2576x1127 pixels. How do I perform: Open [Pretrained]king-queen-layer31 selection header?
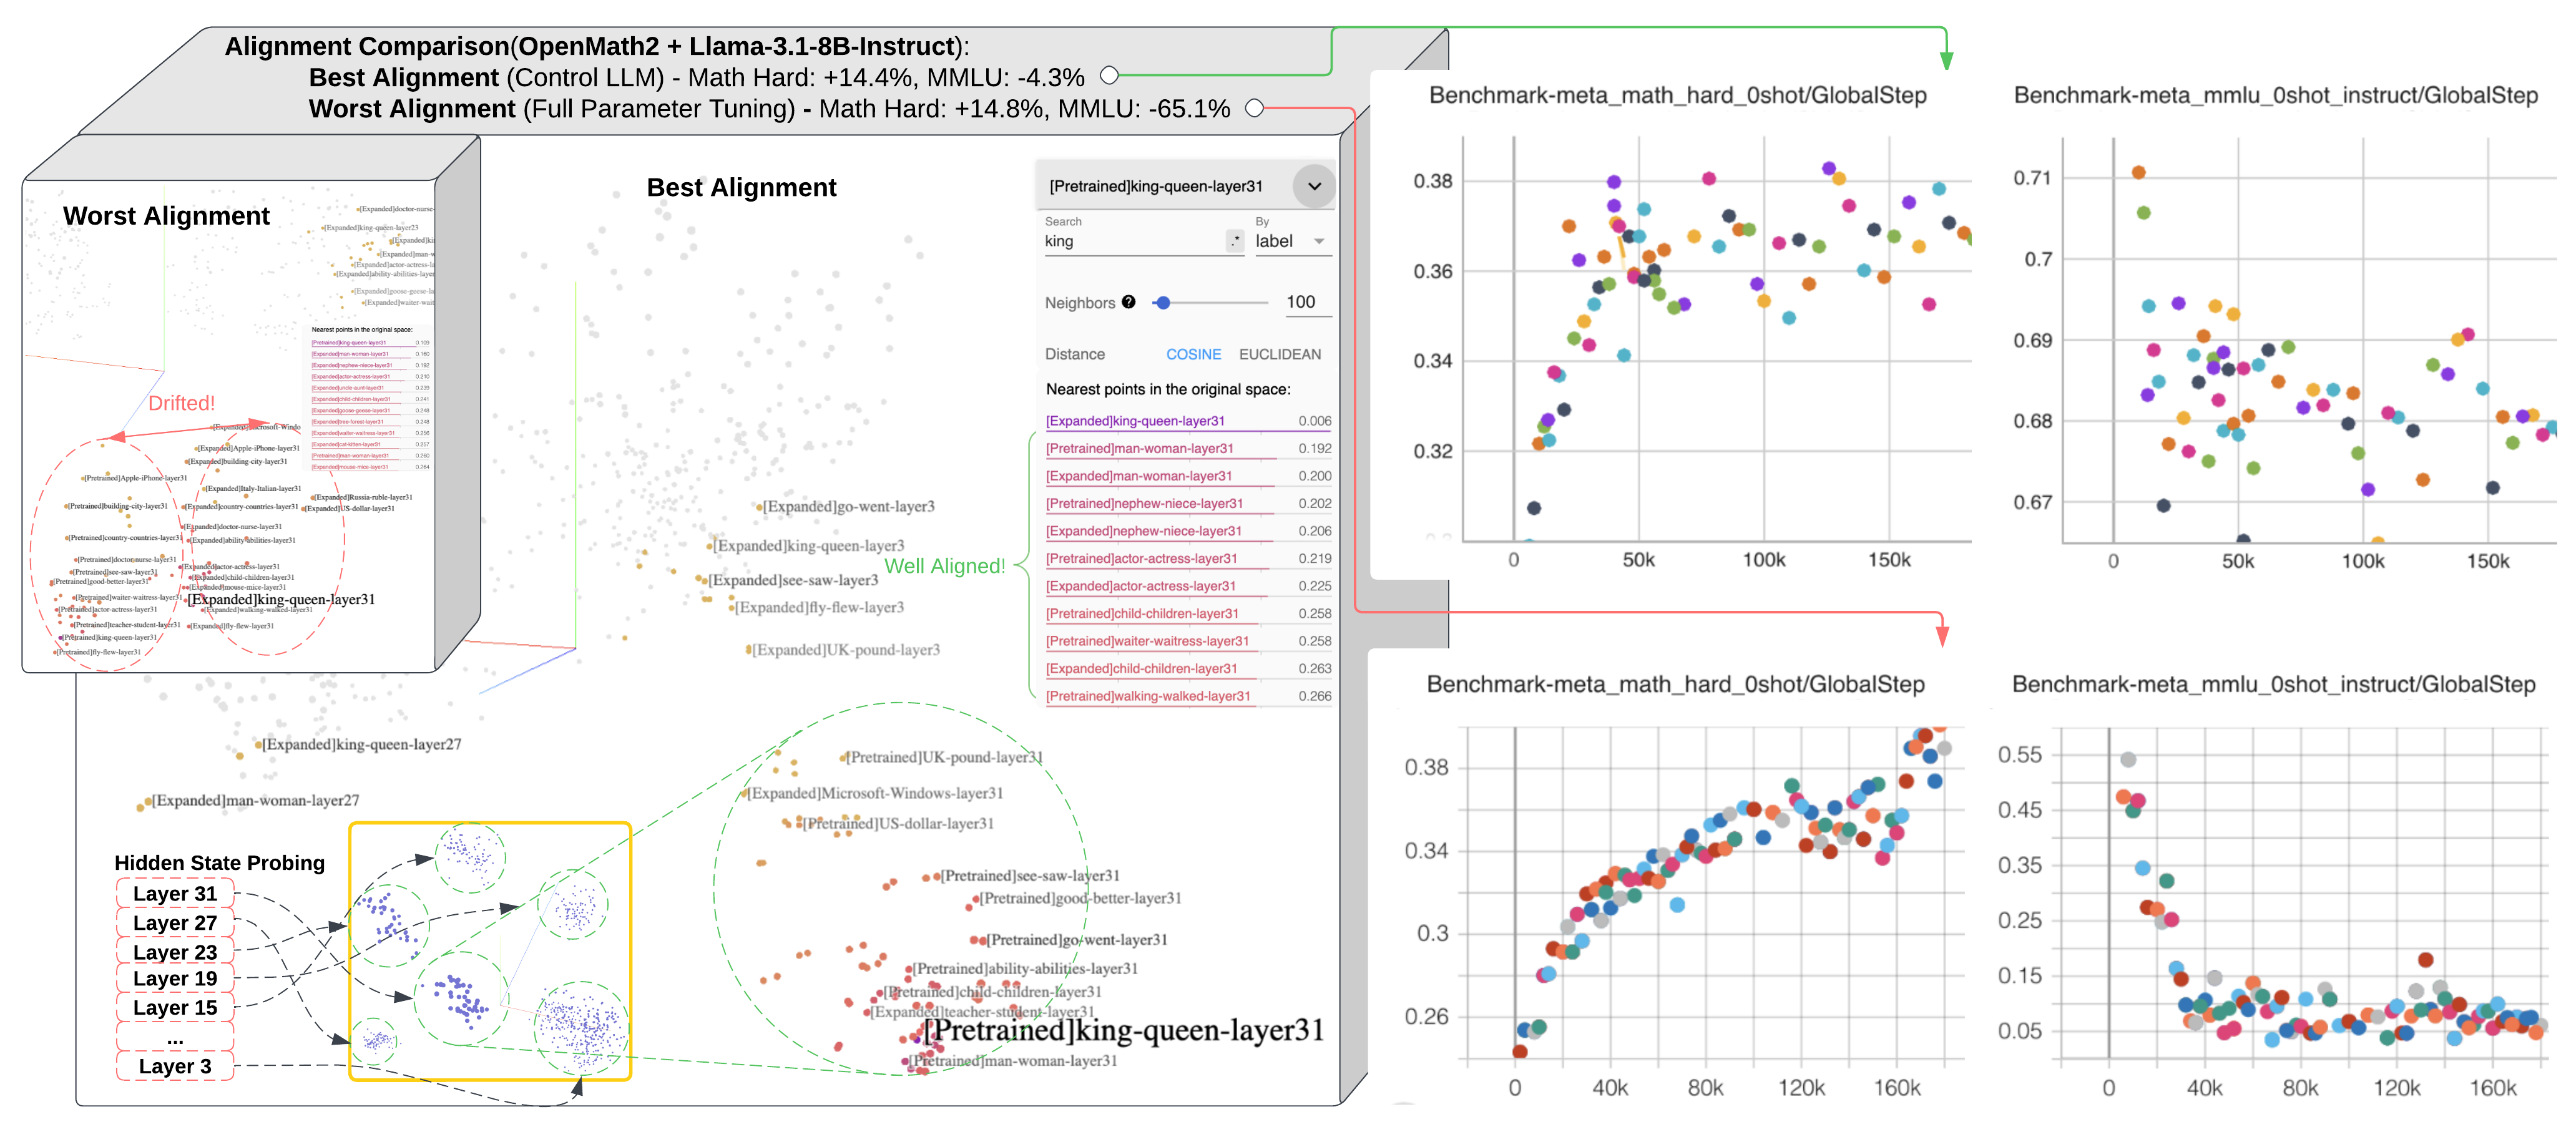[x=1156, y=186]
